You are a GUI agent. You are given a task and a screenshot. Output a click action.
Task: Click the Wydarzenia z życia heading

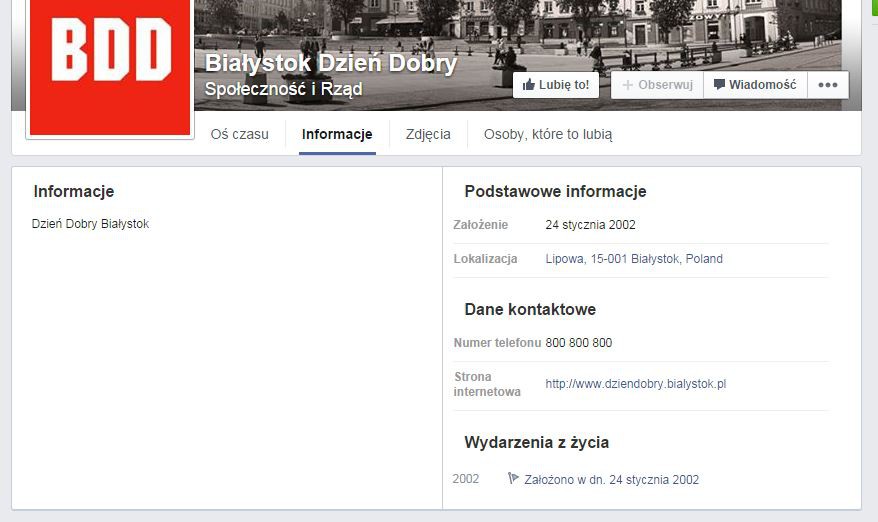coord(536,442)
